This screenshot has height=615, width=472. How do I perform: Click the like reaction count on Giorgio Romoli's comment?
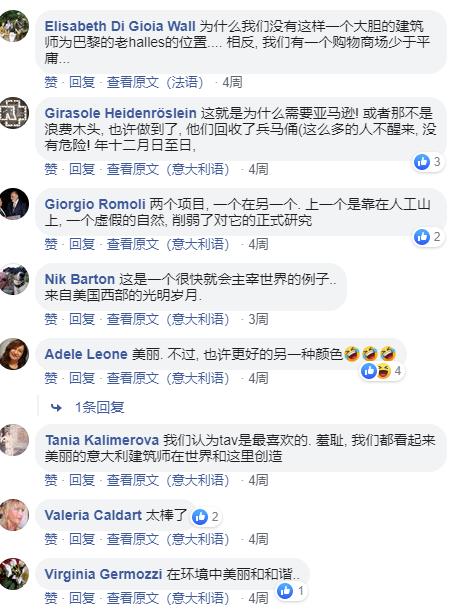(x=437, y=237)
